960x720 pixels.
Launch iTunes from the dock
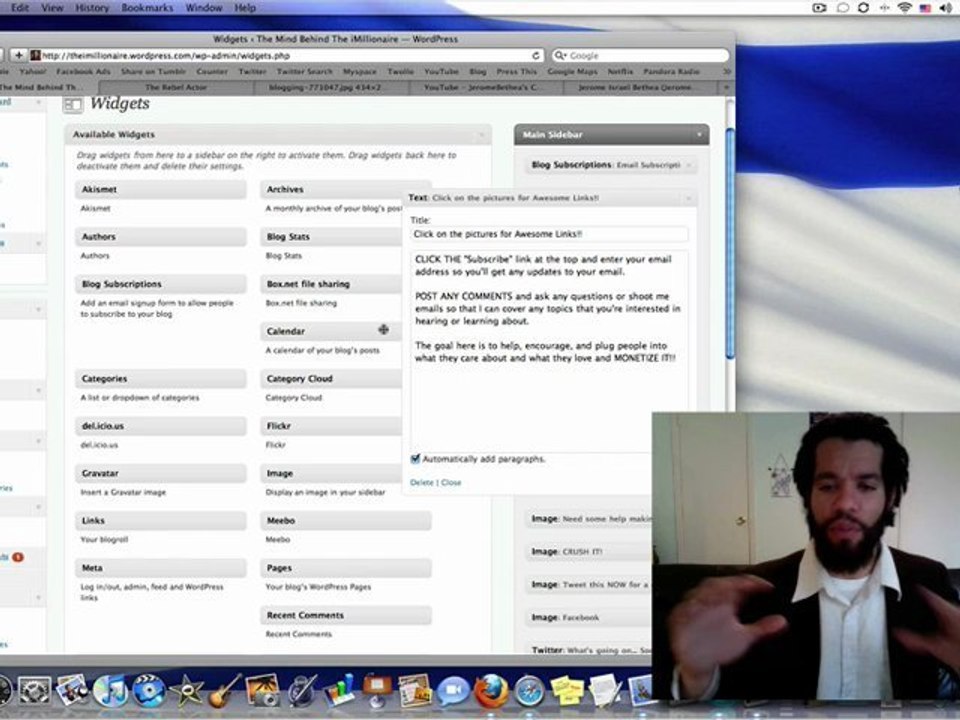click(x=110, y=691)
